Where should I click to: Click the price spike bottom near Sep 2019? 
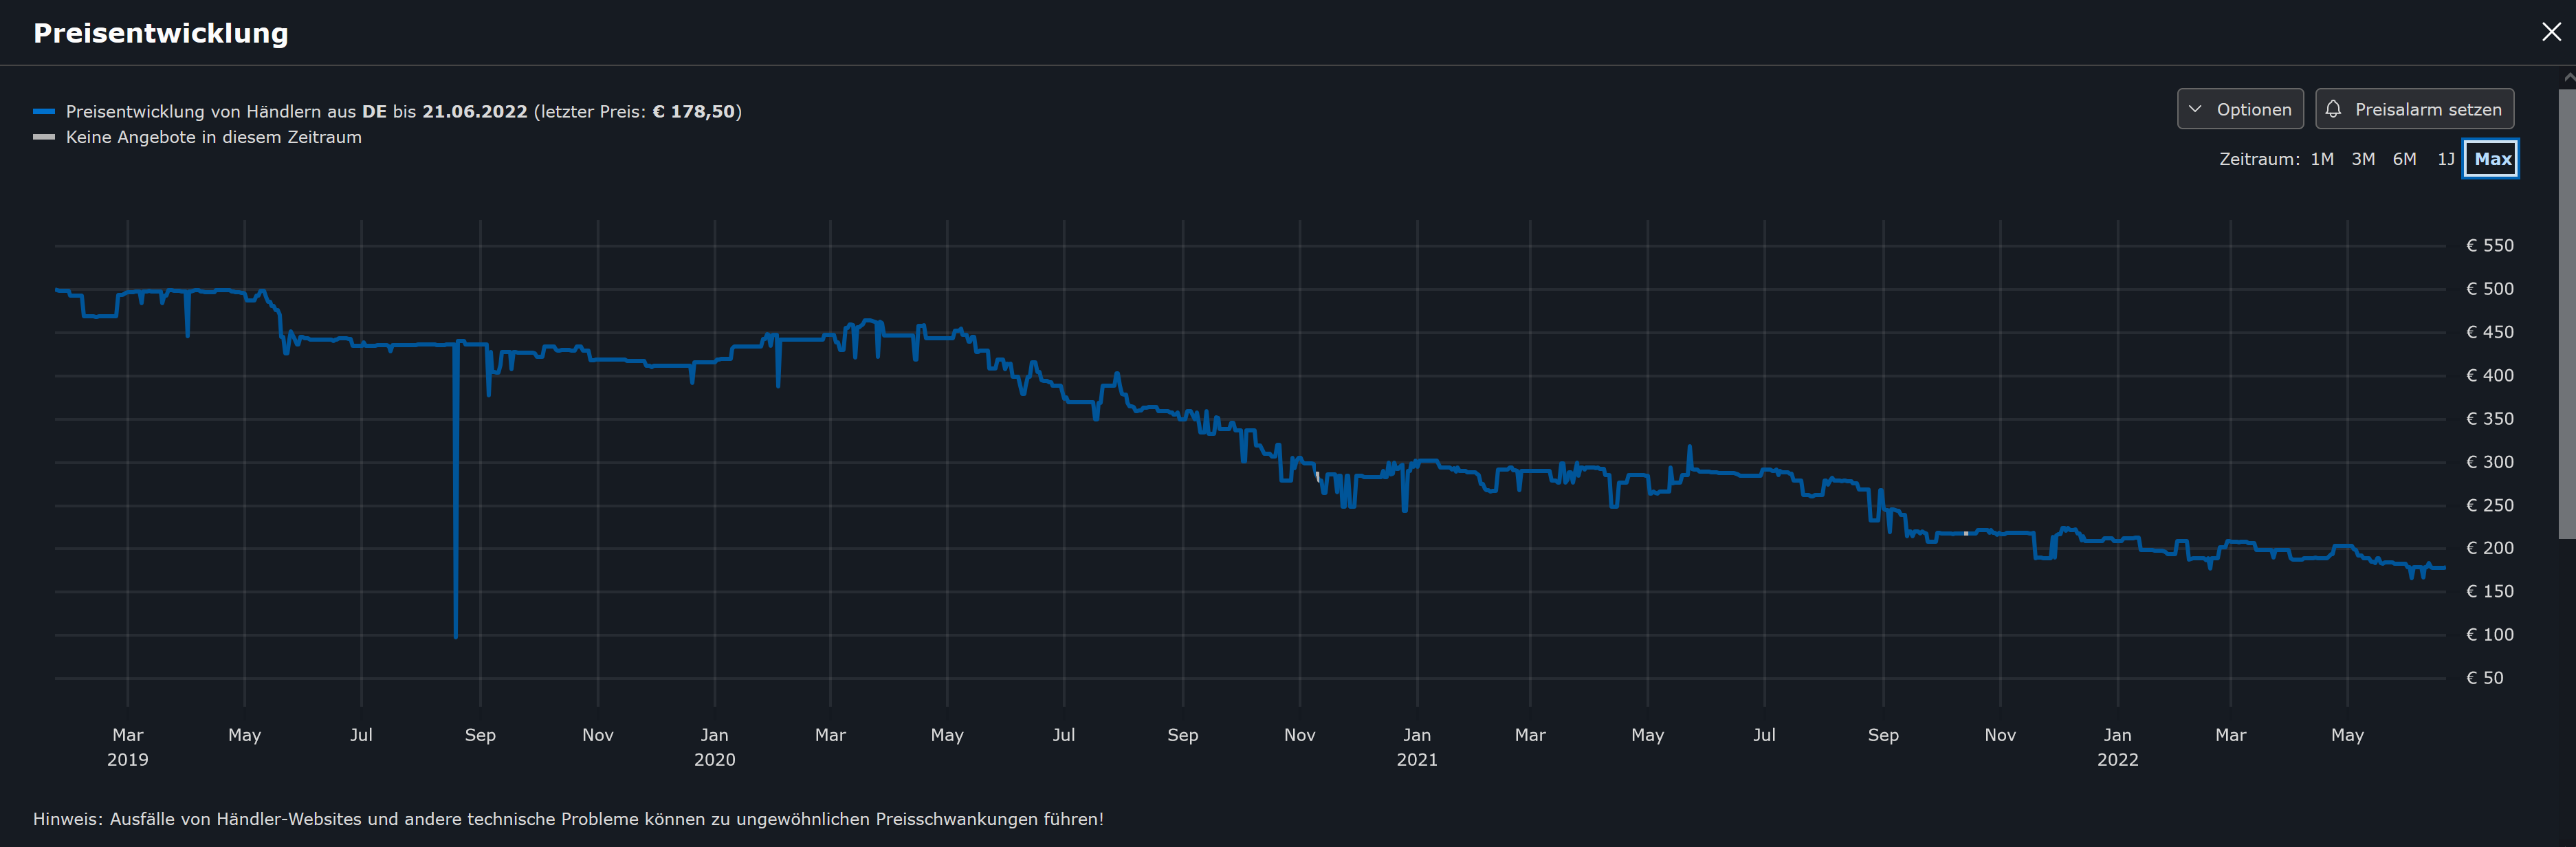[x=456, y=635]
